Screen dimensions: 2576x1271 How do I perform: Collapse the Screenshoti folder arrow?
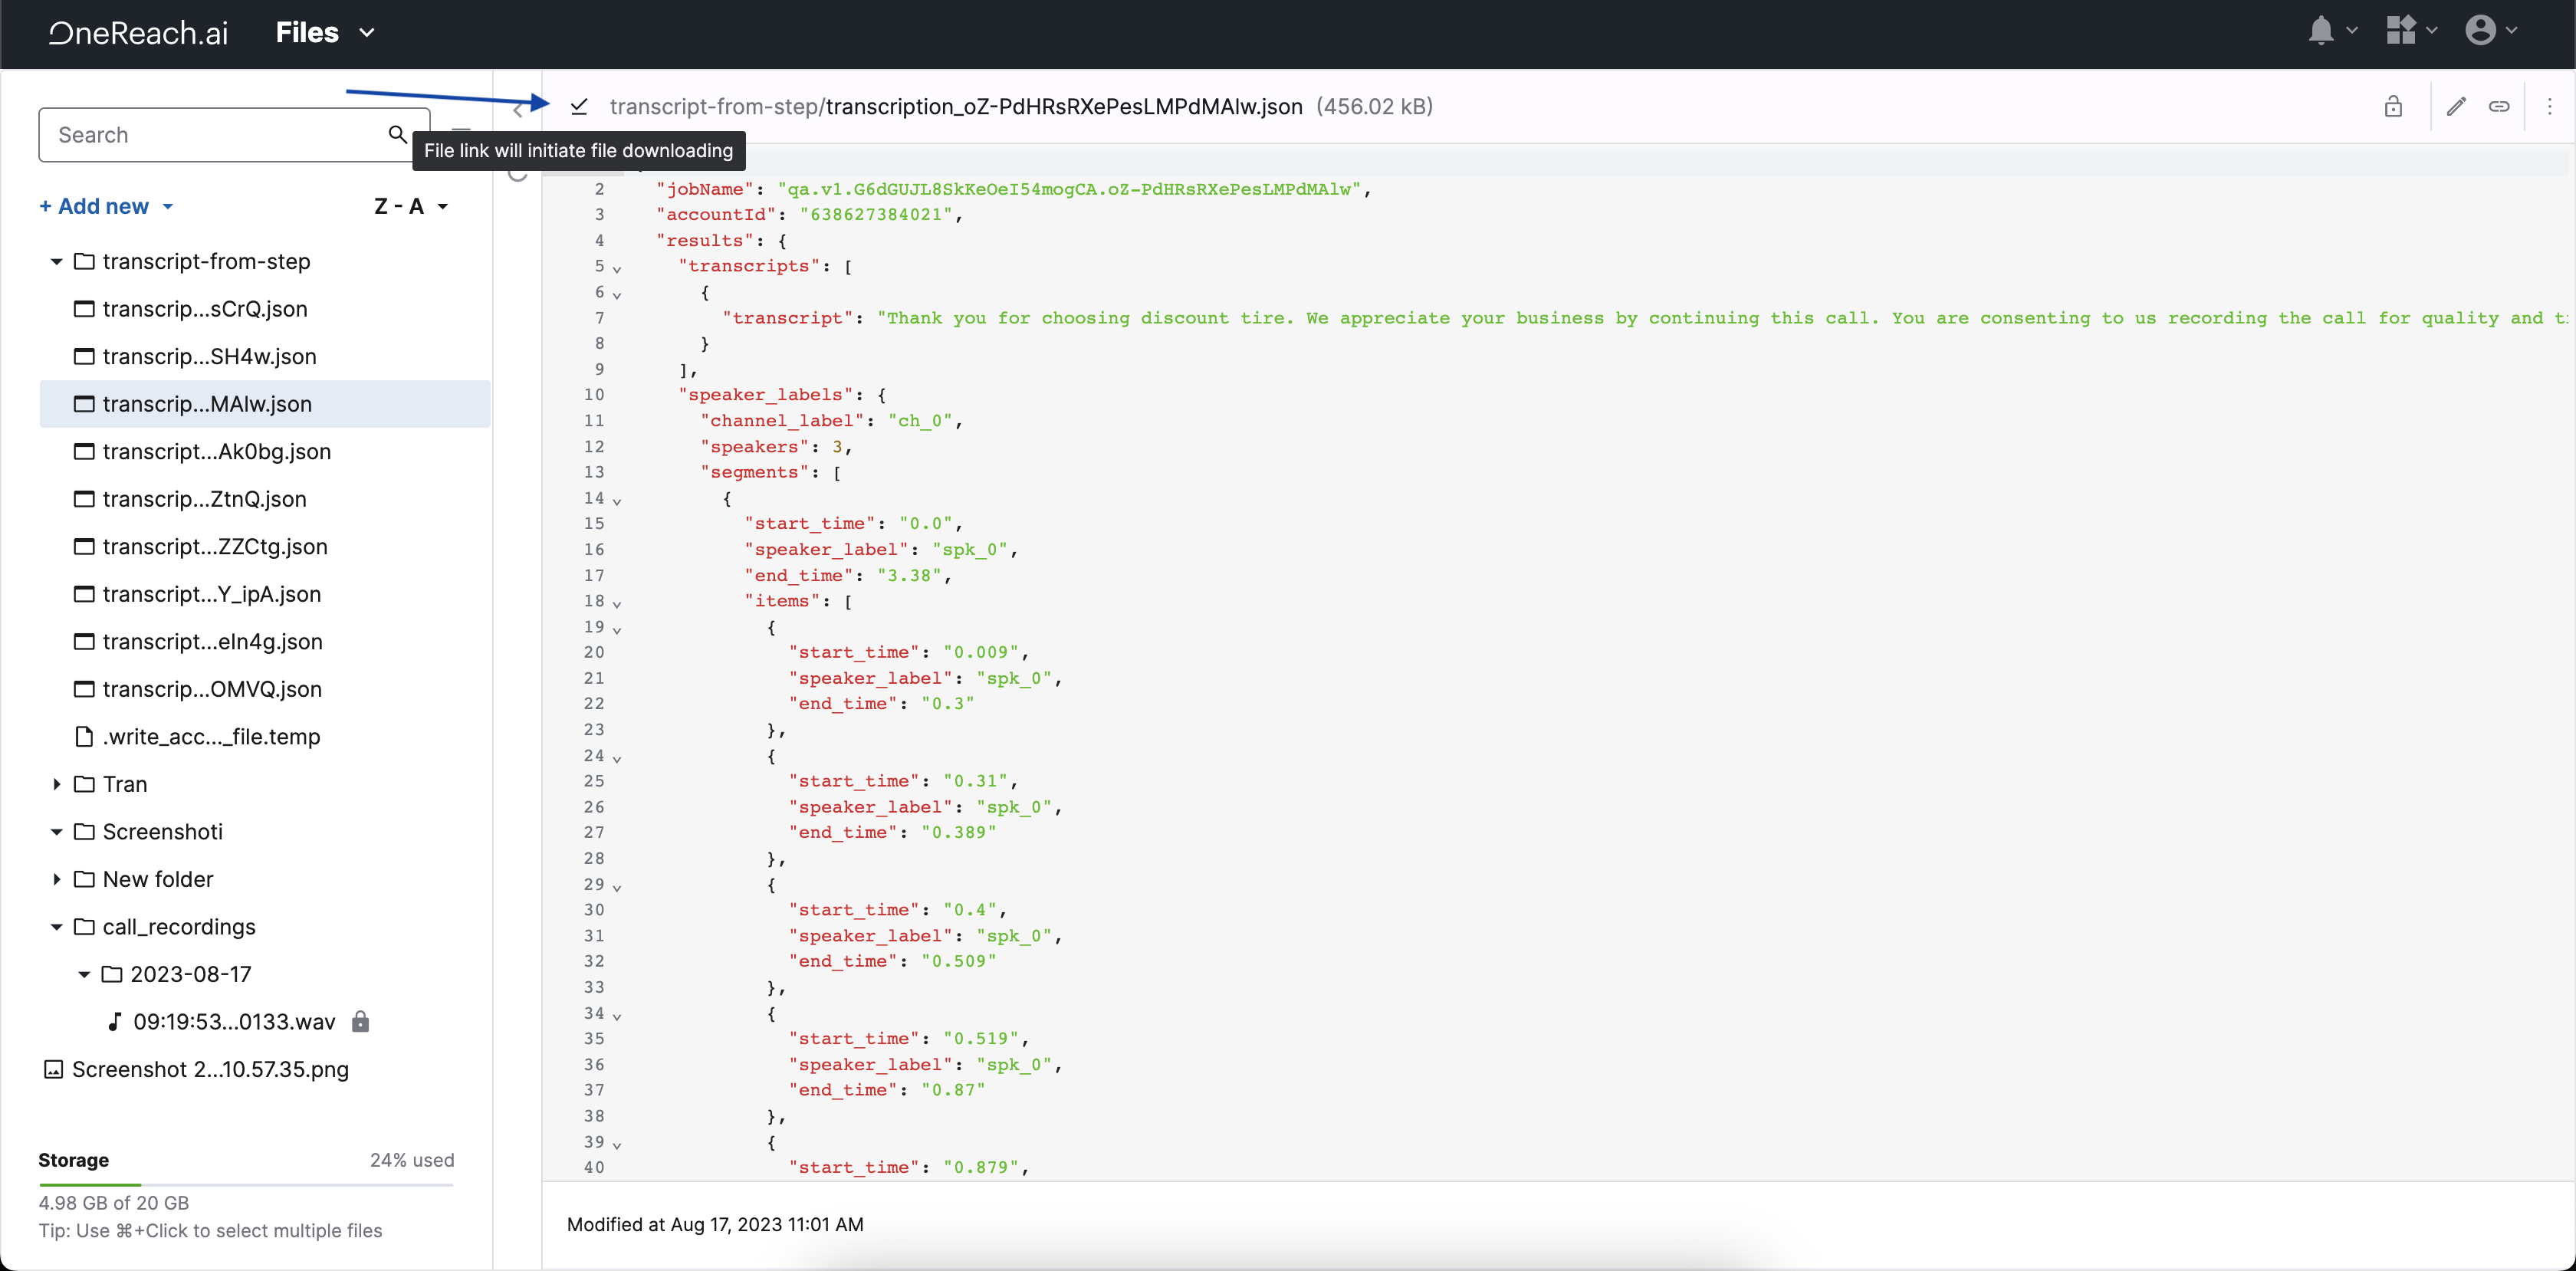pos(57,831)
